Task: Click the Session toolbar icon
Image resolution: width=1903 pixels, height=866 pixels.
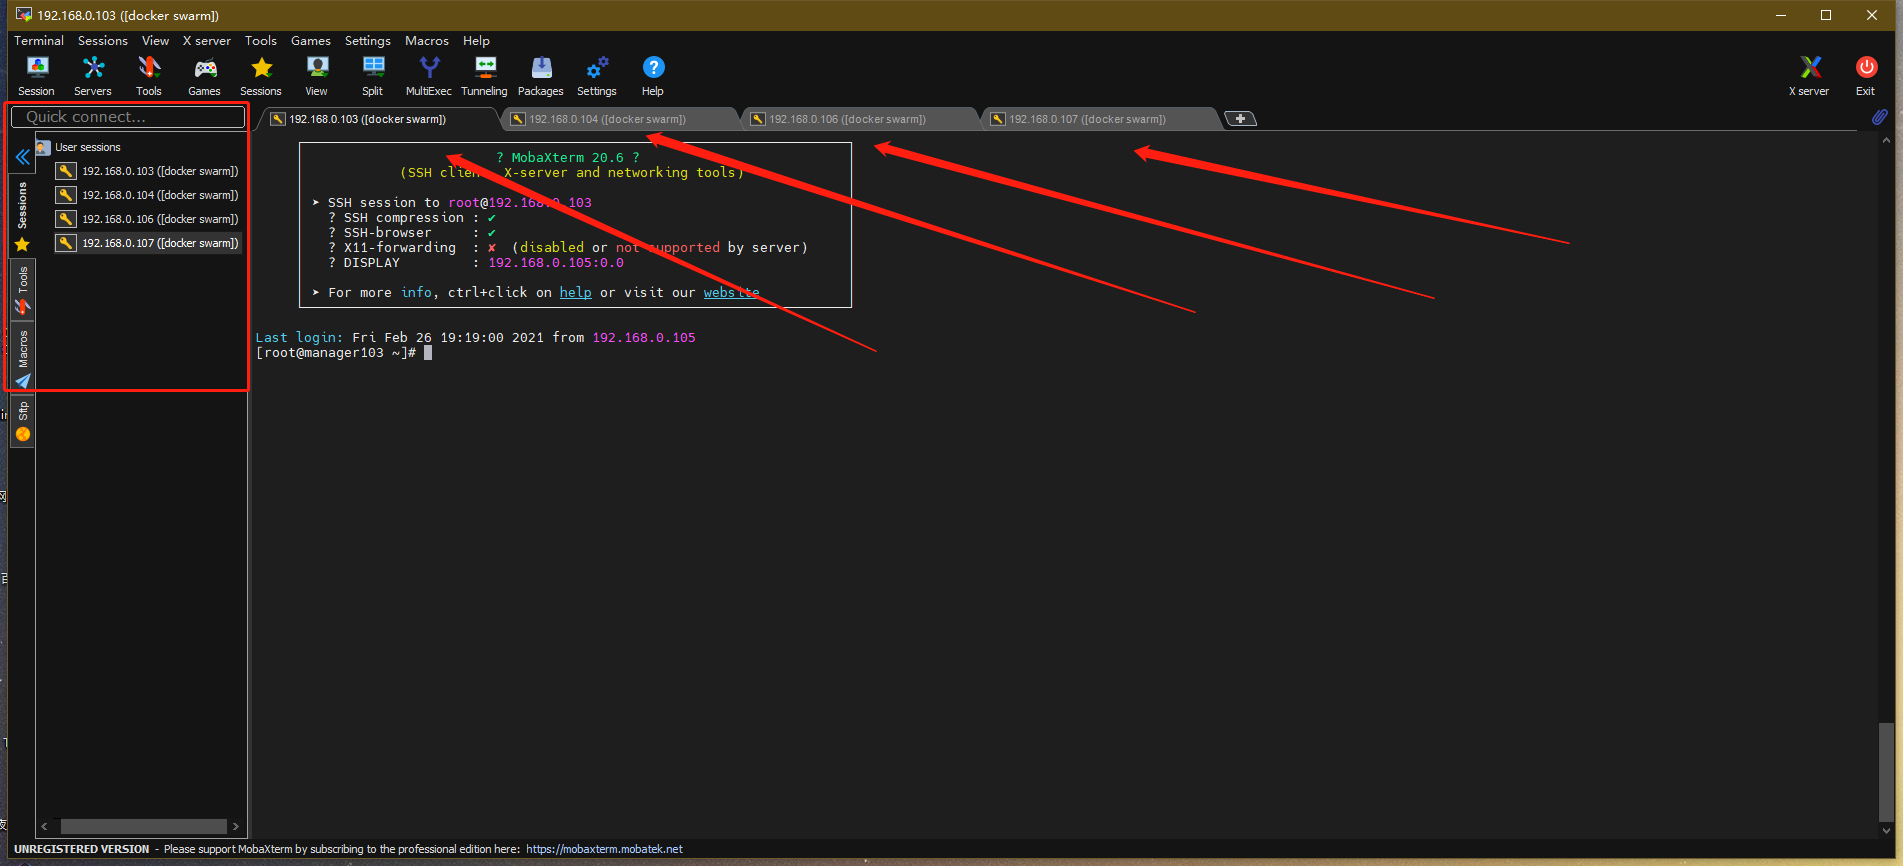Action: pyautogui.click(x=37, y=75)
